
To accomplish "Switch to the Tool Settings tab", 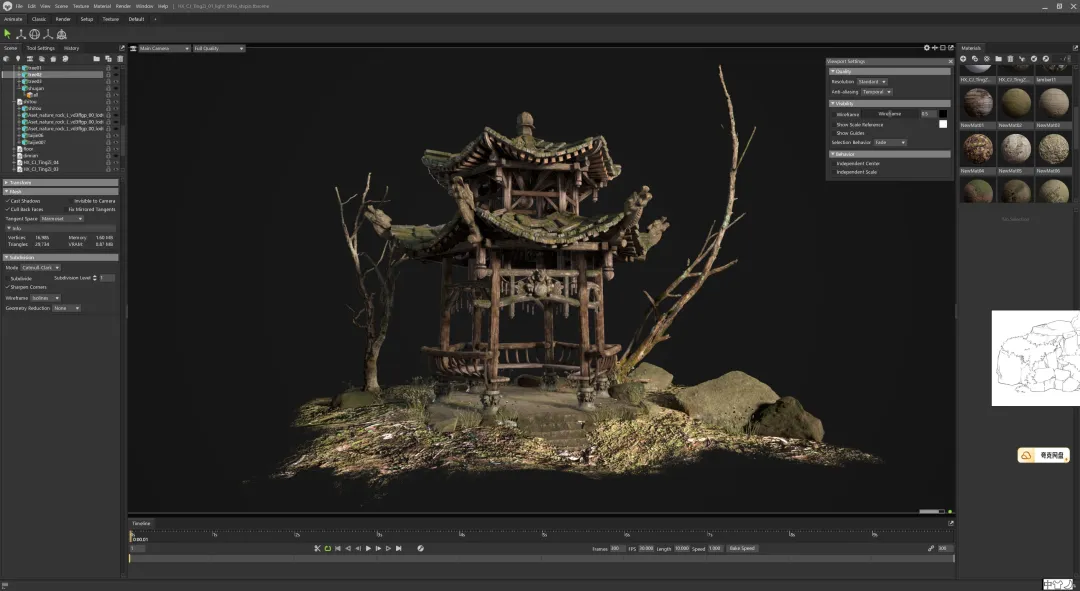I will tap(41, 48).
